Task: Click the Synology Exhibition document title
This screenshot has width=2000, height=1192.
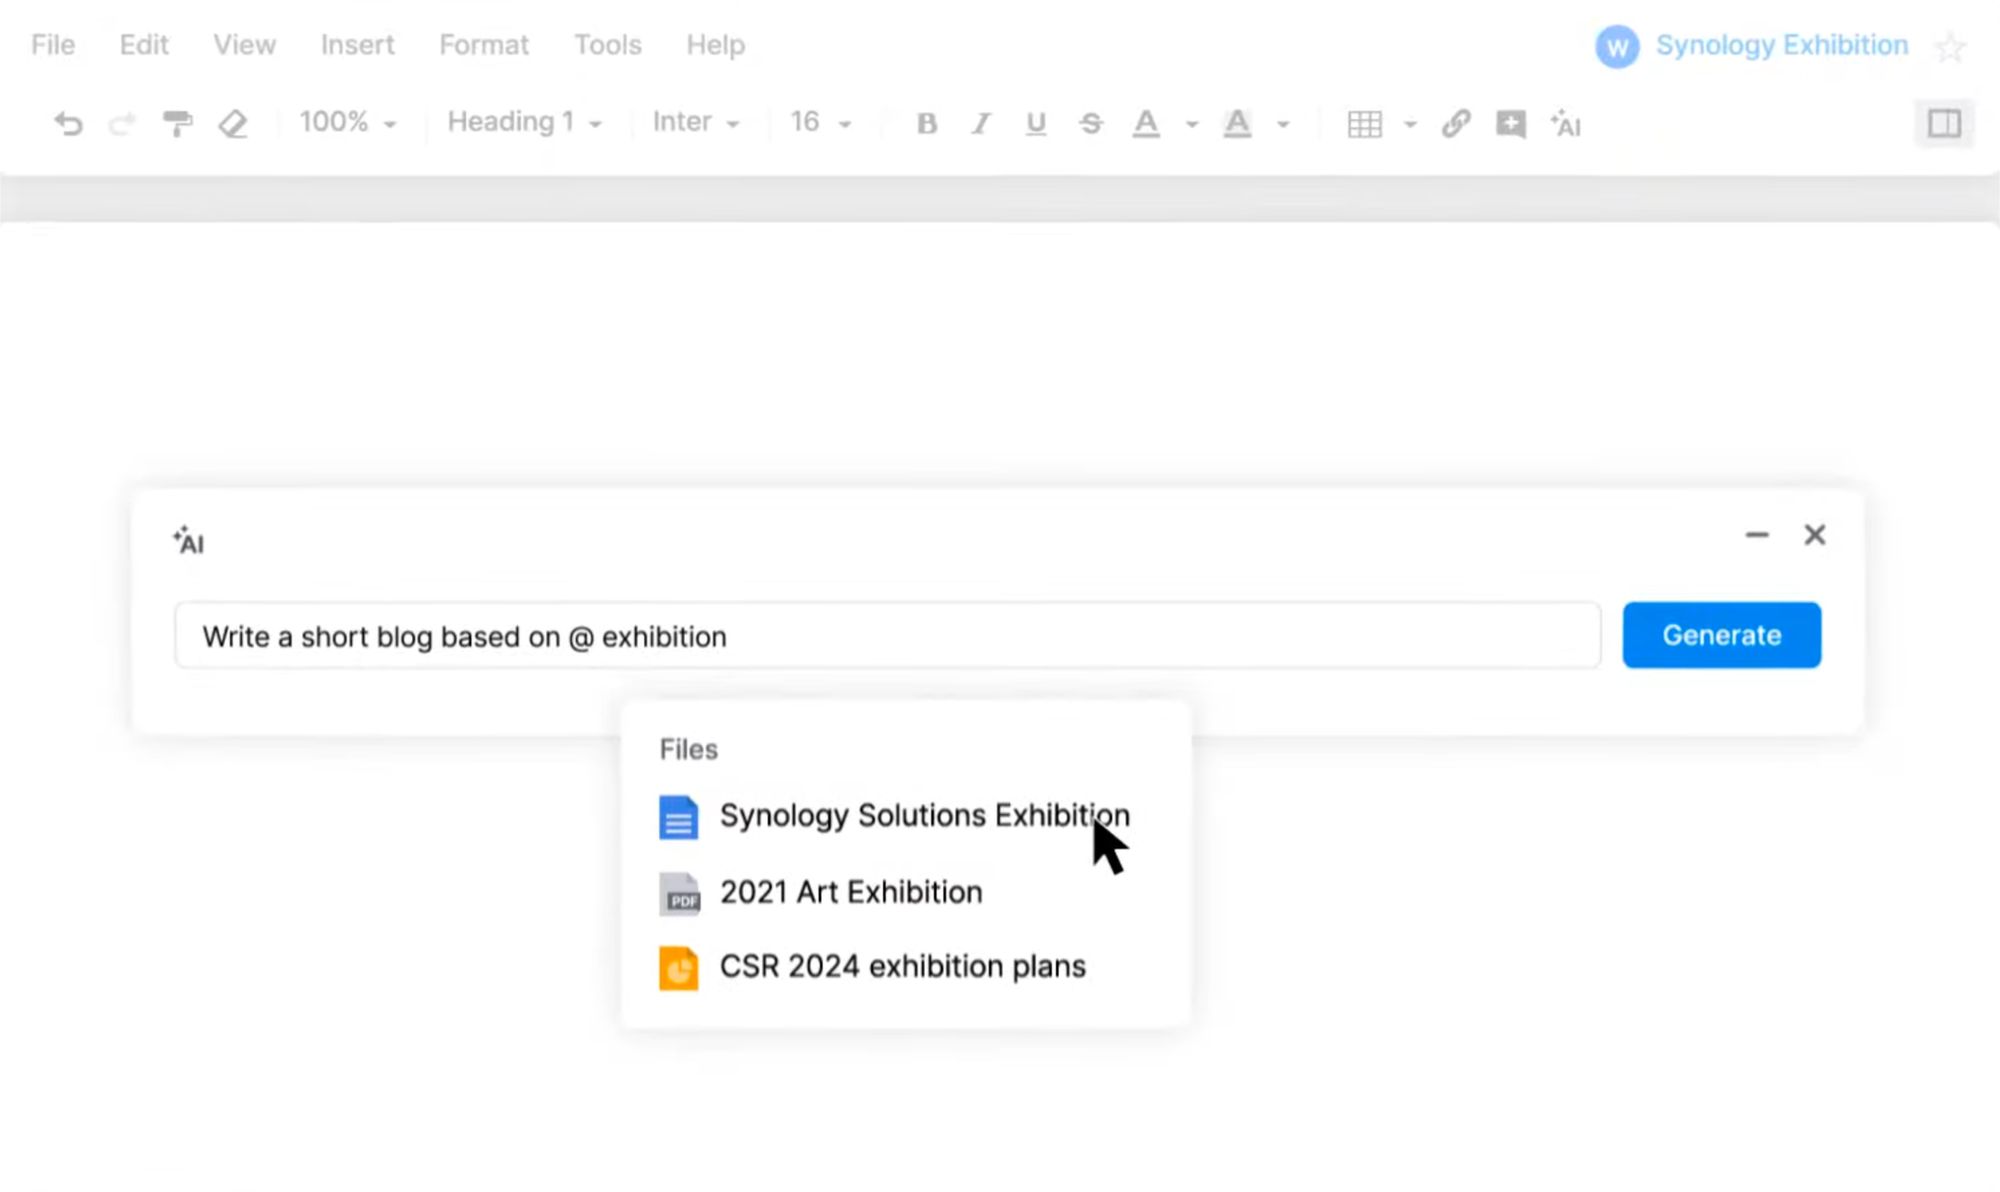Action: pyautogui.click(x=1782, y=45)
